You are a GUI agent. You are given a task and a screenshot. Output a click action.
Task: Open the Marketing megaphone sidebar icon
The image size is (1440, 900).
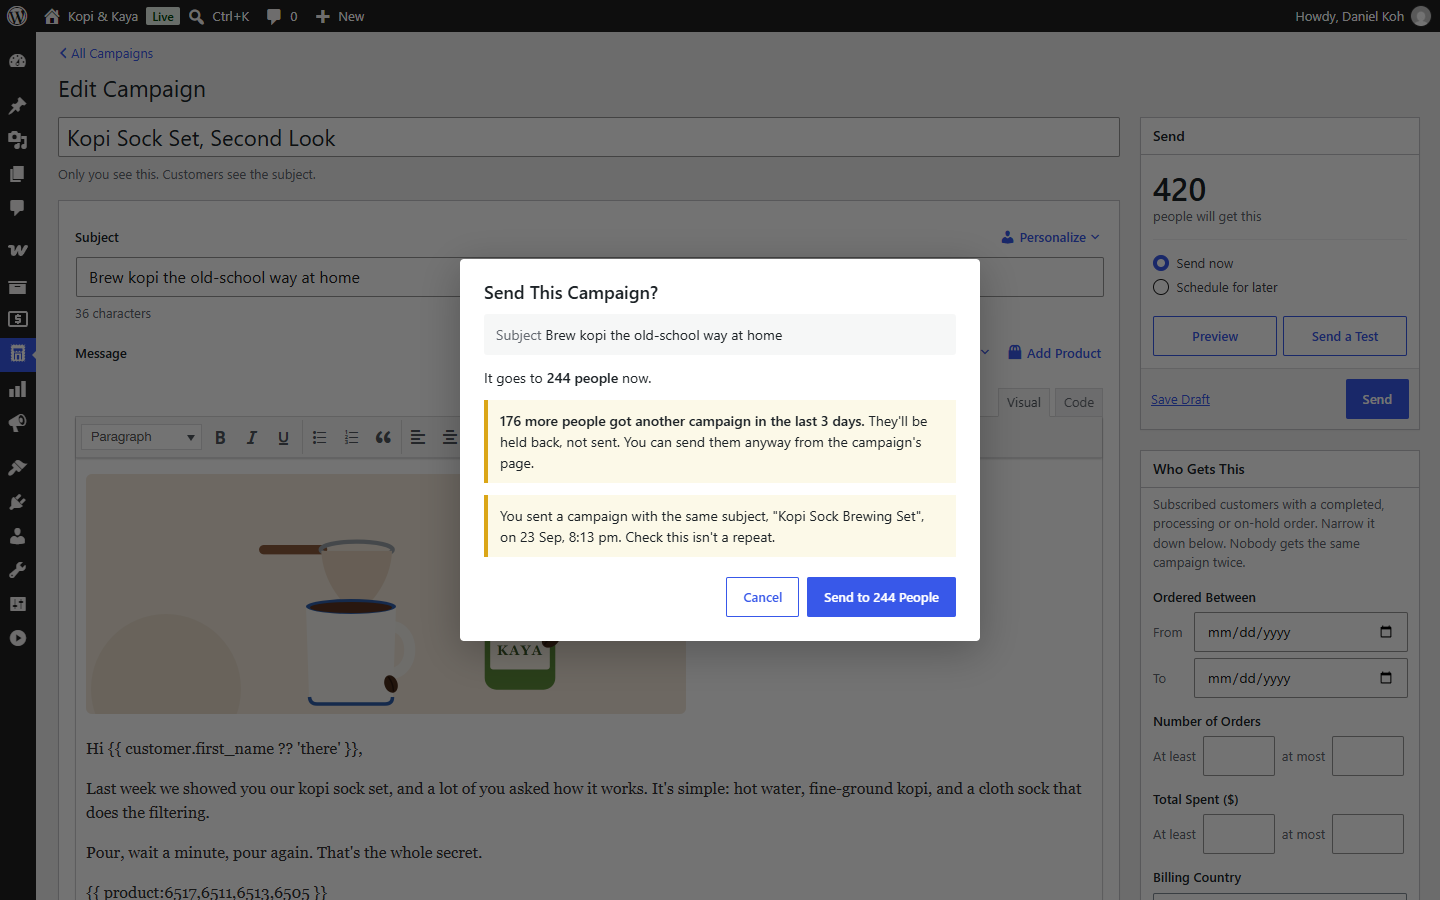coord(17,424)
